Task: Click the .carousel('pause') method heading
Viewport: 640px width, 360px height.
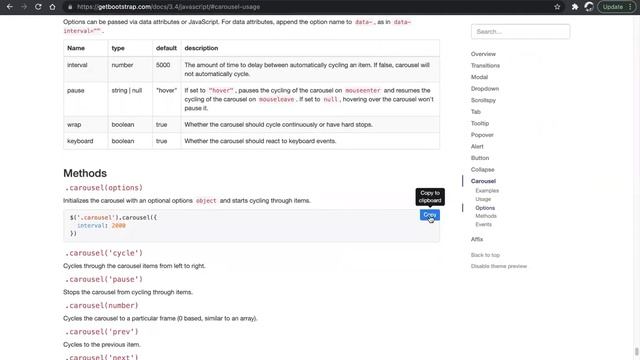Action: [x=104, y=279]
